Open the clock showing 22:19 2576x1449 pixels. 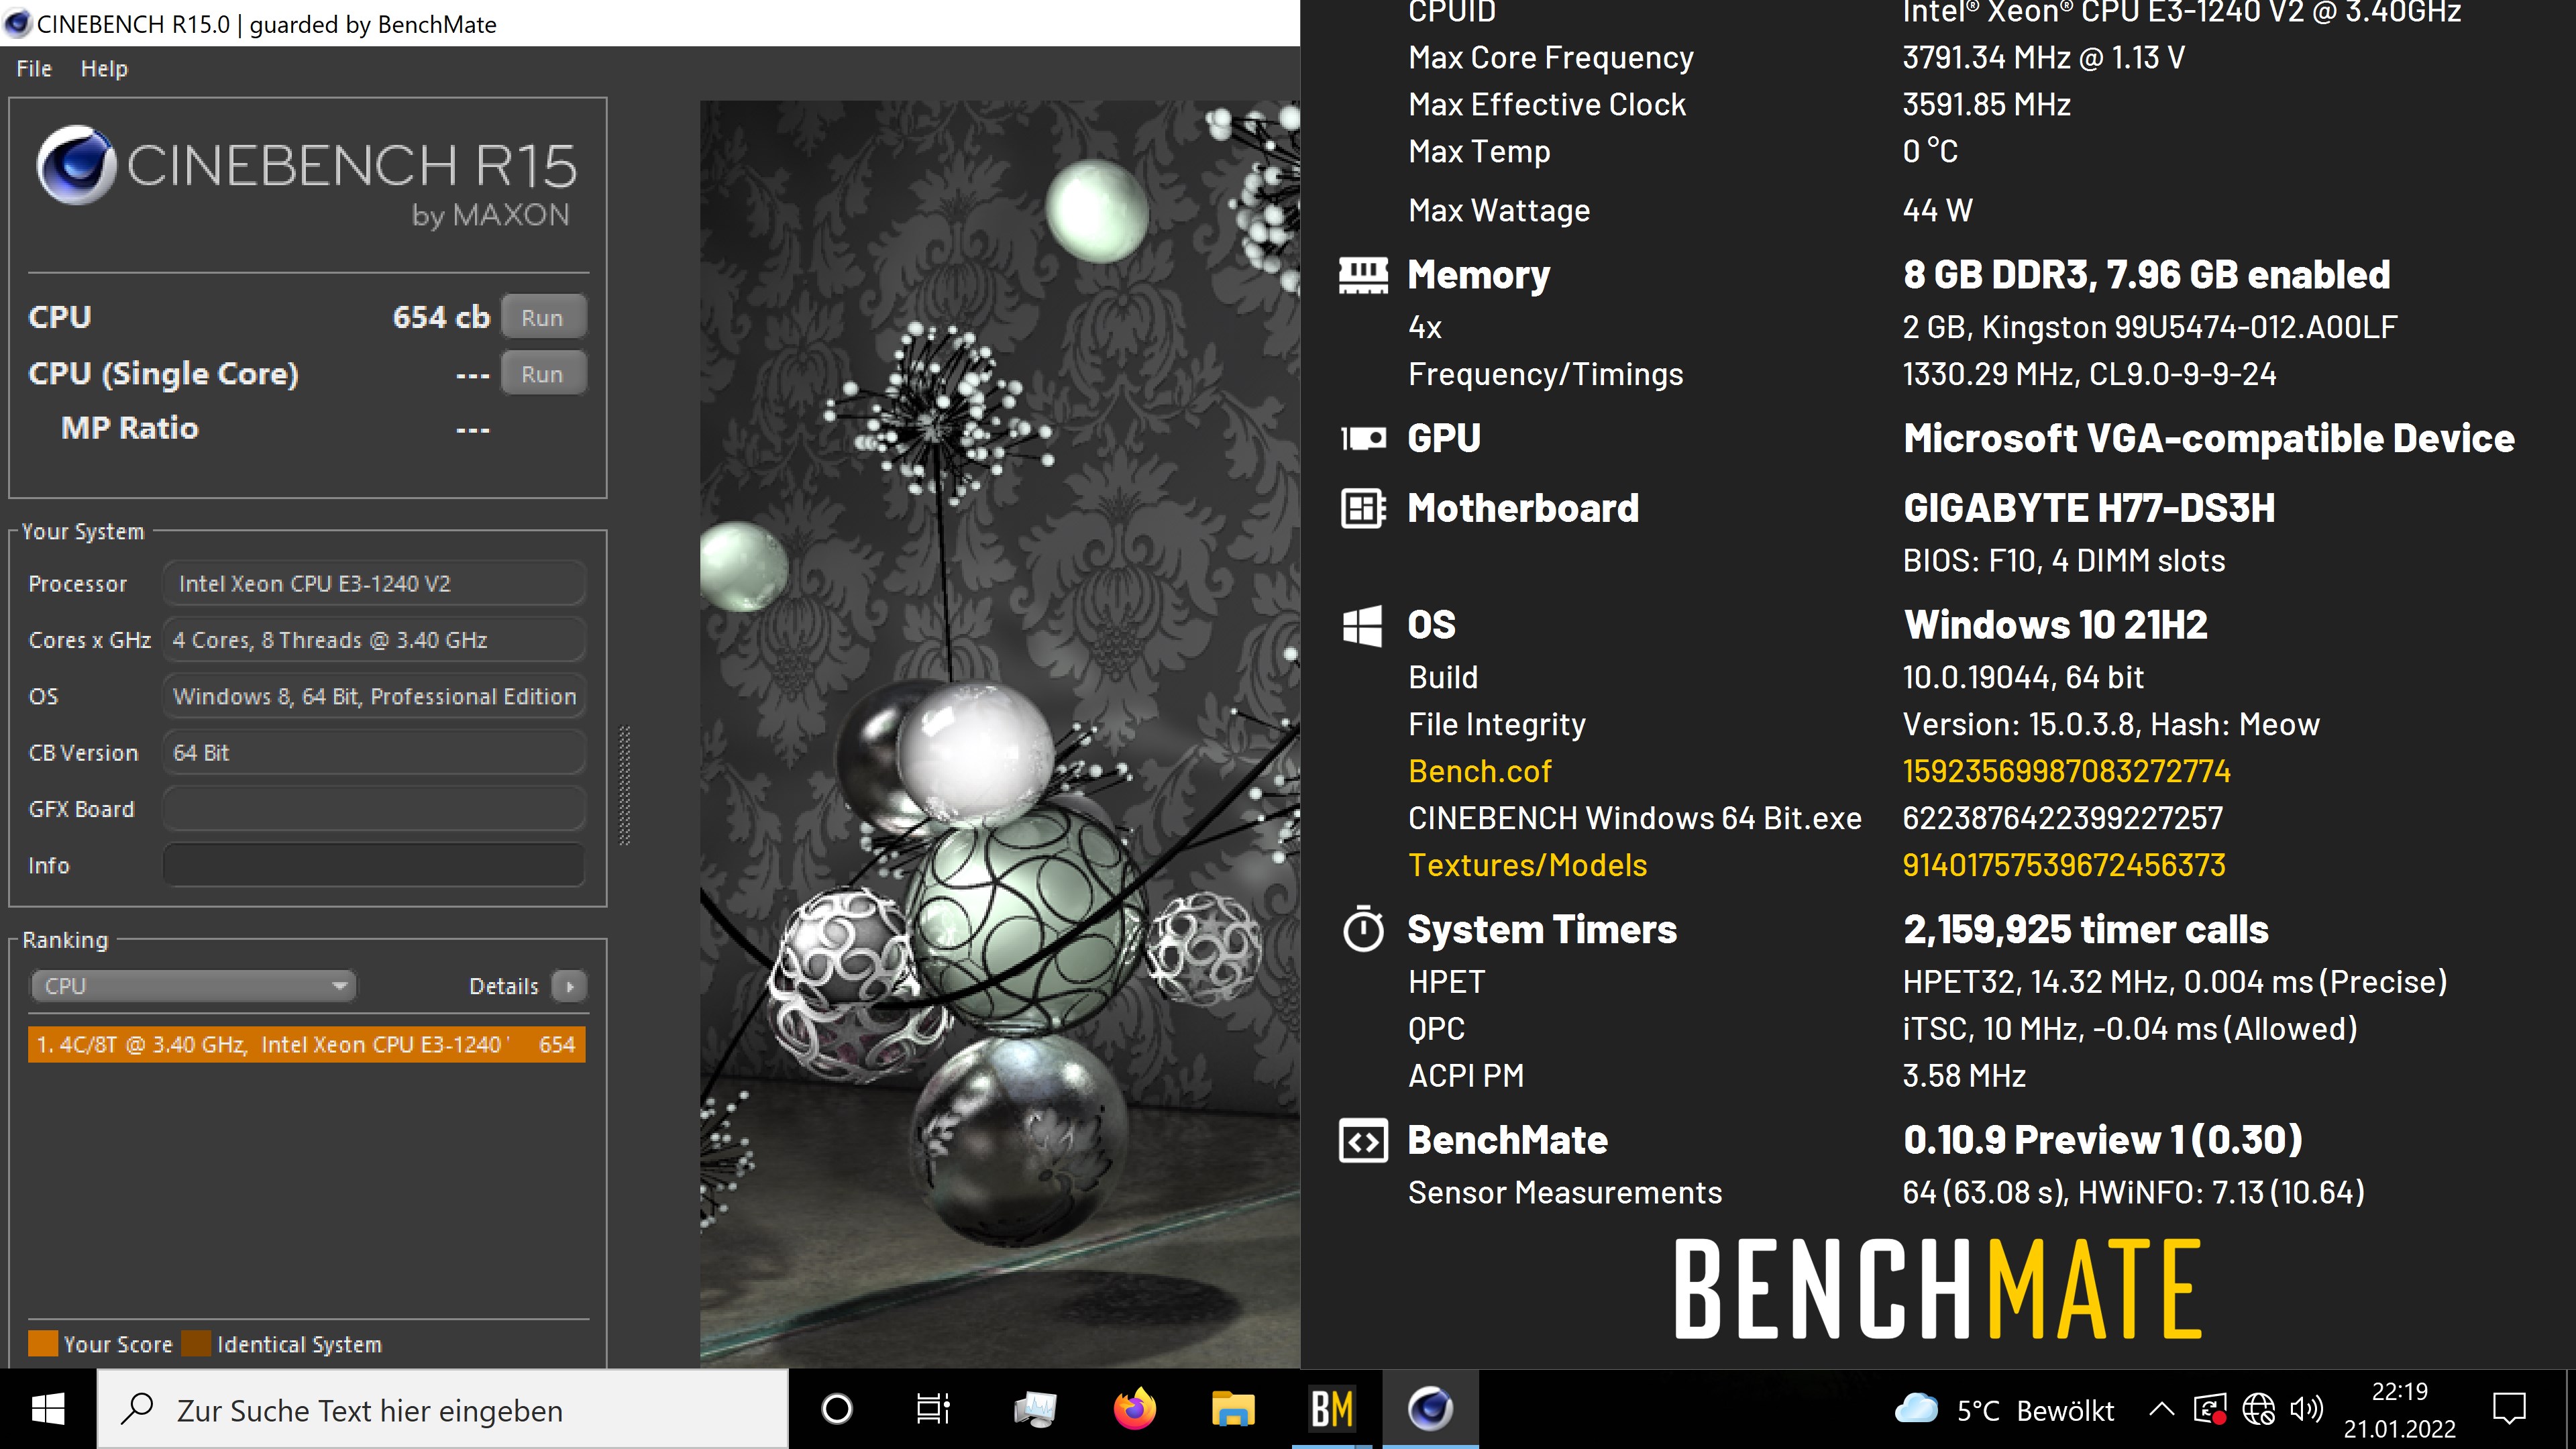(2399, 1410)
